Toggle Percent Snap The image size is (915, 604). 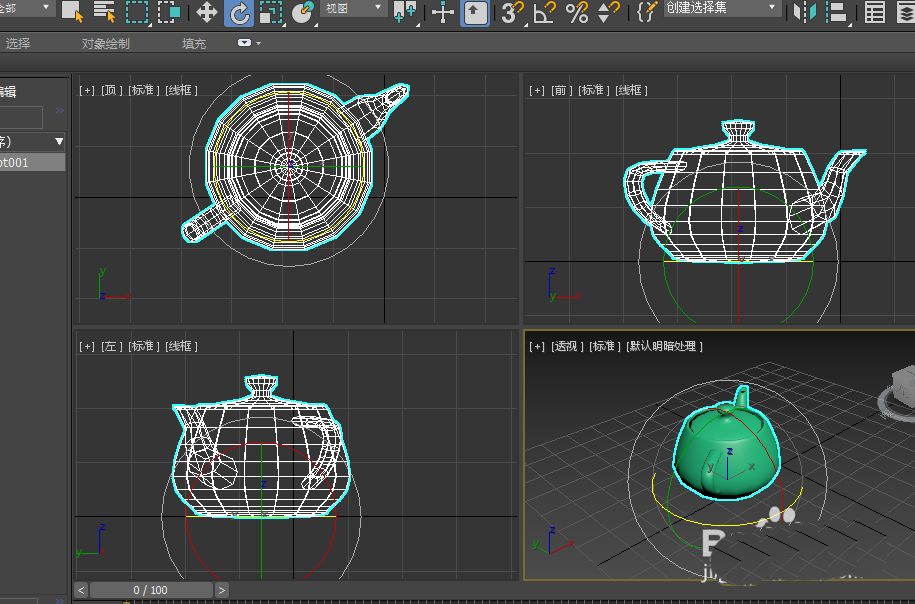(576, 12)
